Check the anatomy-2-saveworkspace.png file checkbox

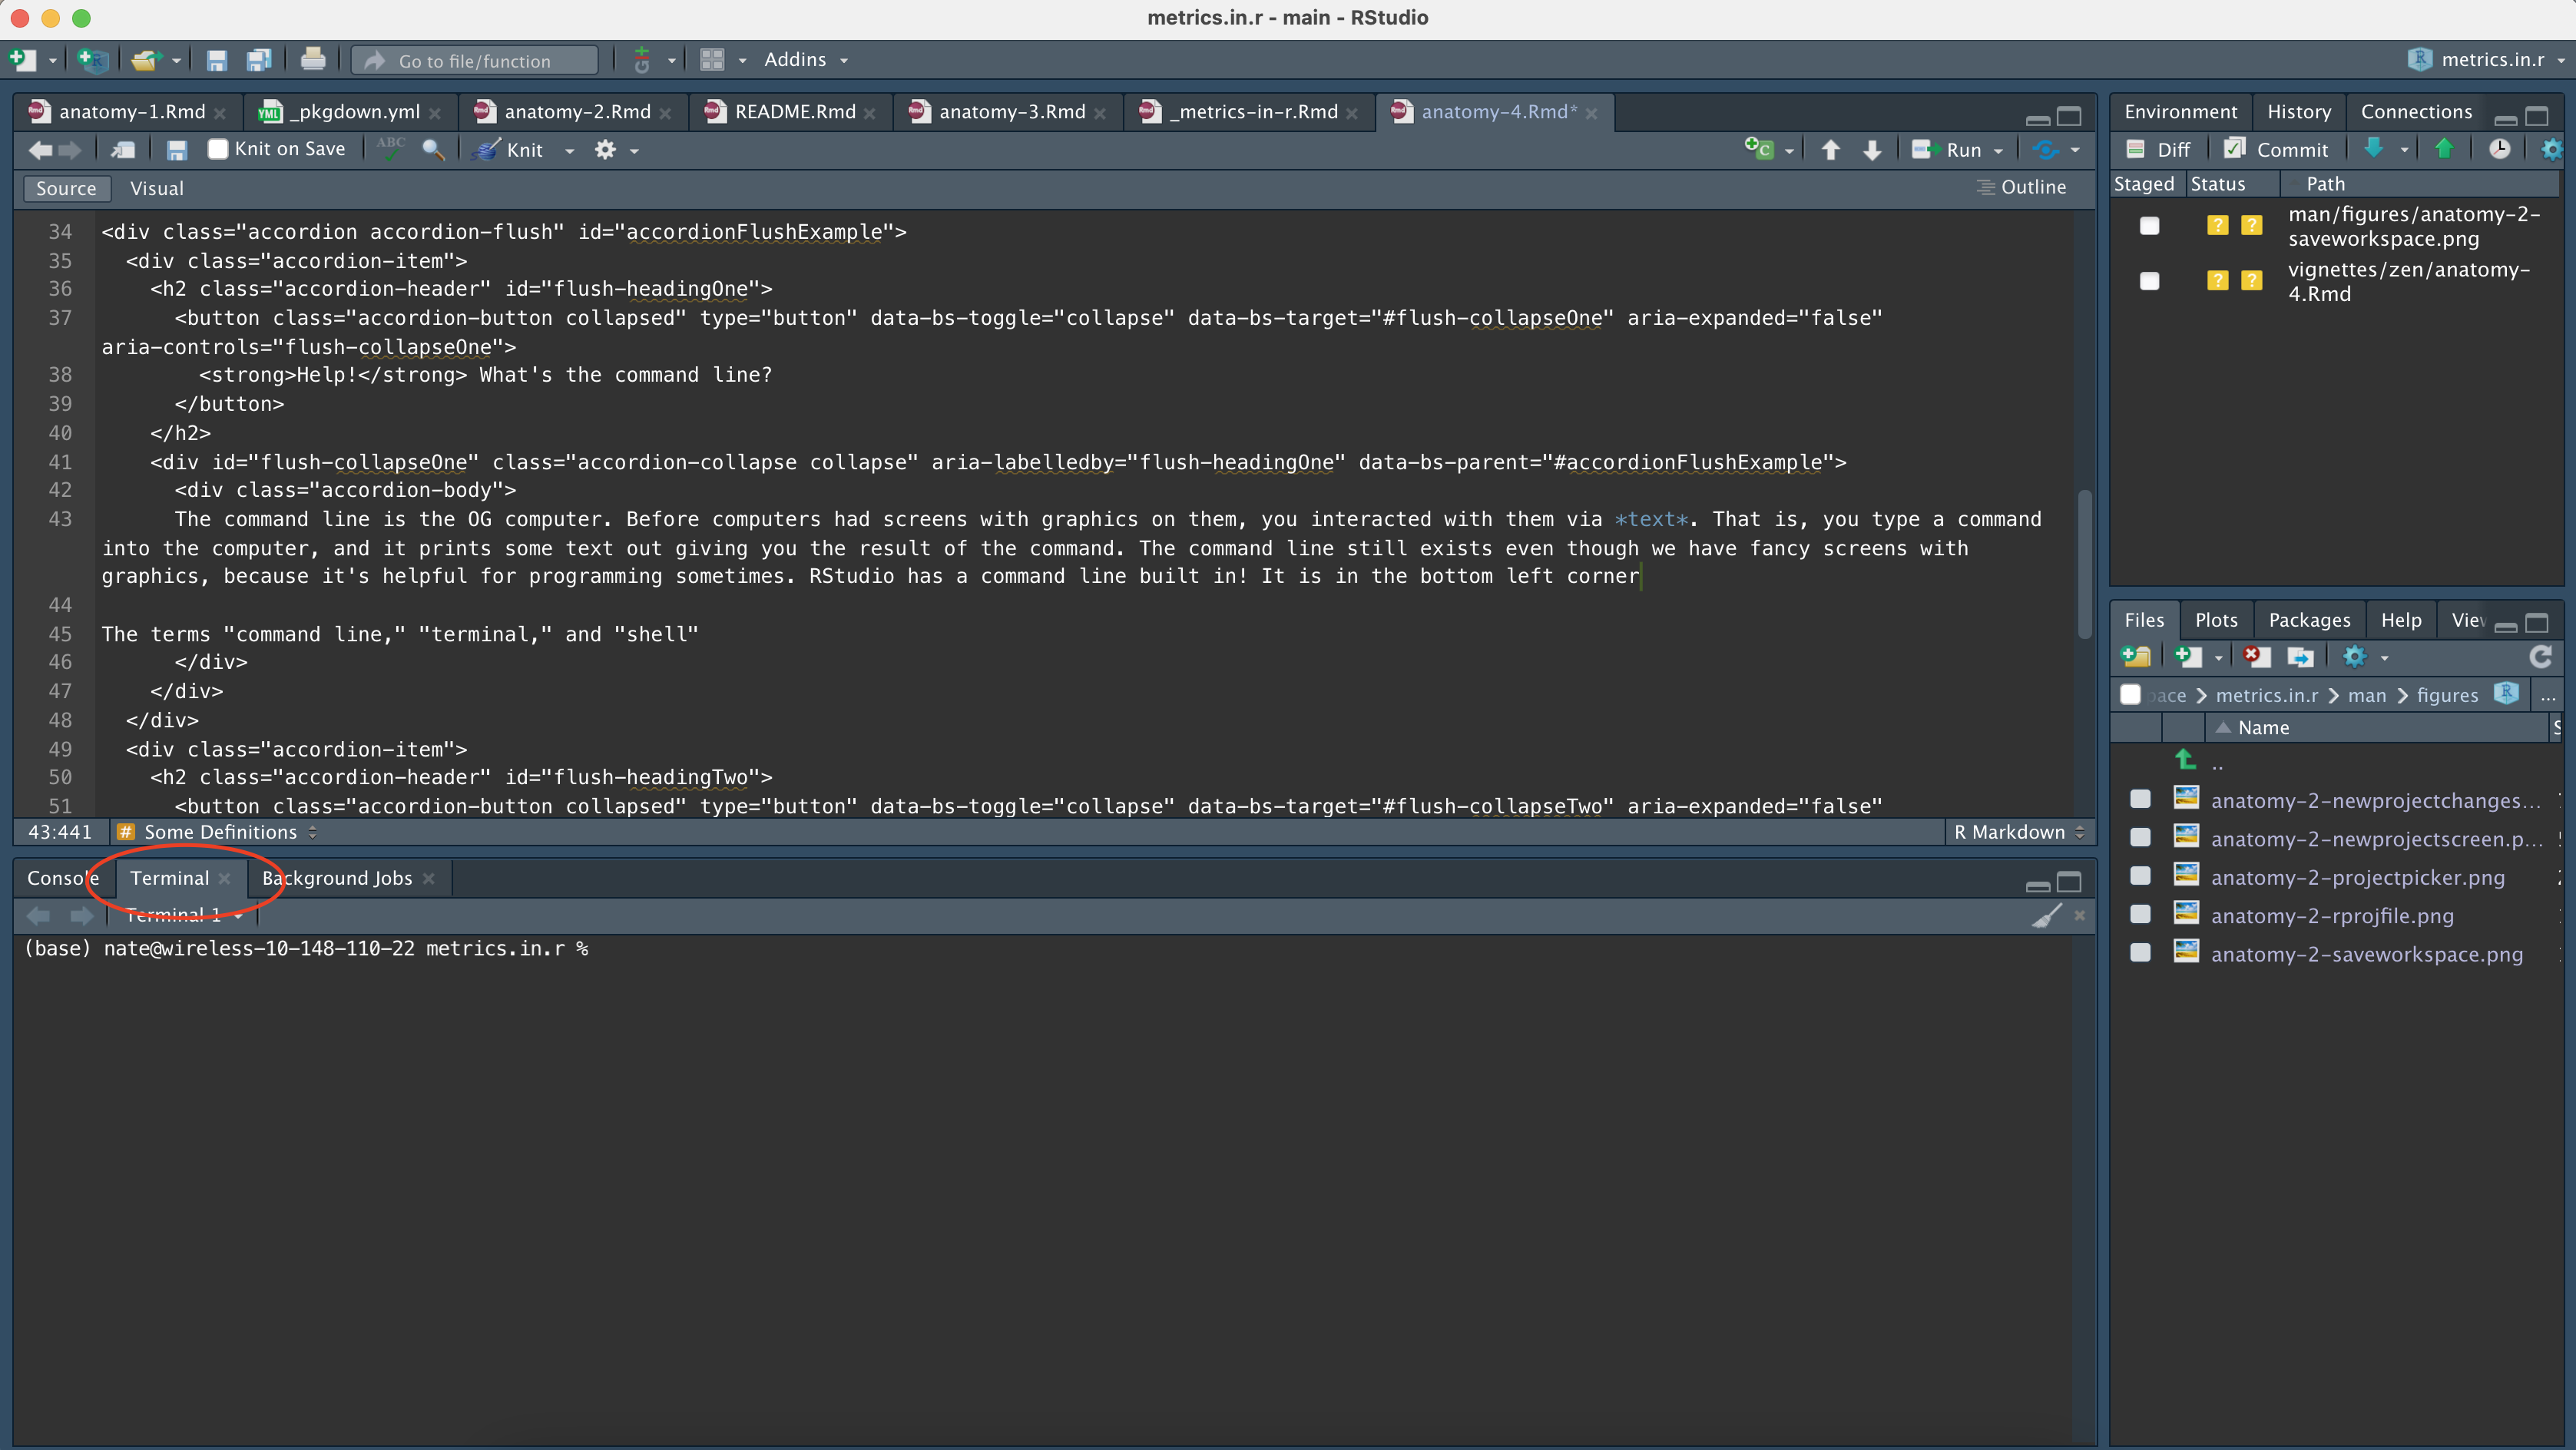pyautogui.click(x=2140, y=952)
